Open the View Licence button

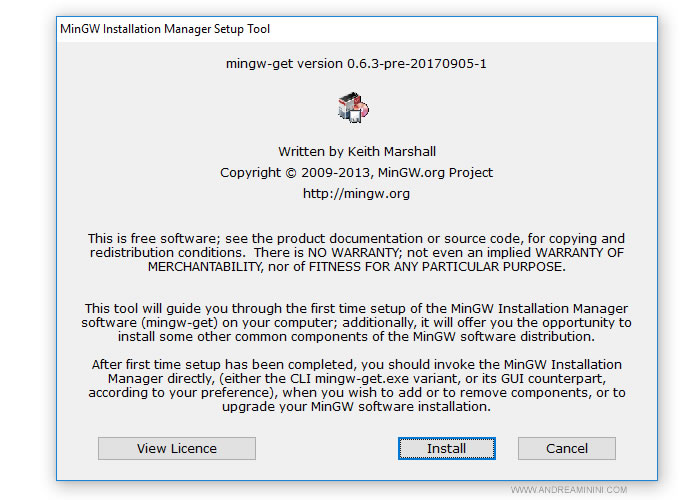pyautogui.click(x=177, y=448)
